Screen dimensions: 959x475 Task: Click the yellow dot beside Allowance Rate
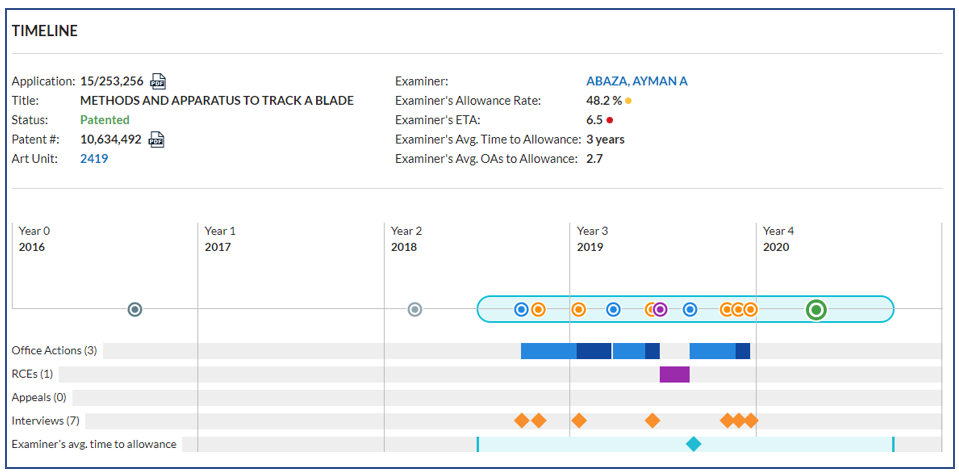(628, 101)
